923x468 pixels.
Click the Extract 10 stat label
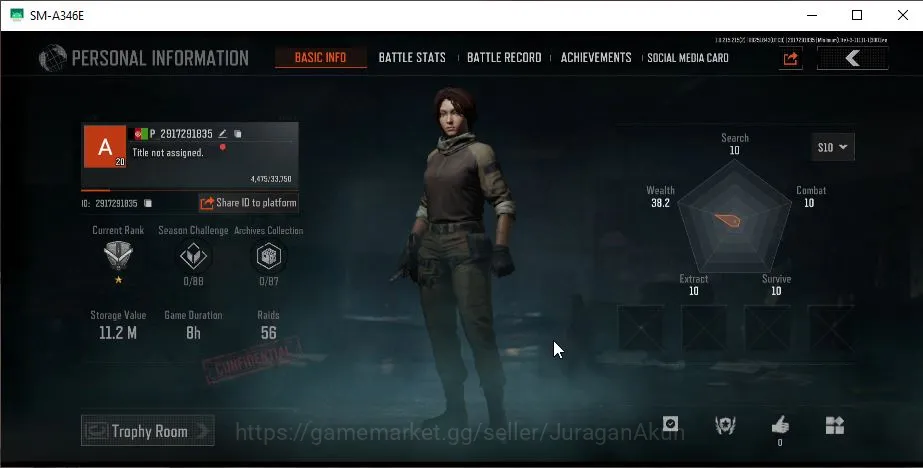pos(693,285)
